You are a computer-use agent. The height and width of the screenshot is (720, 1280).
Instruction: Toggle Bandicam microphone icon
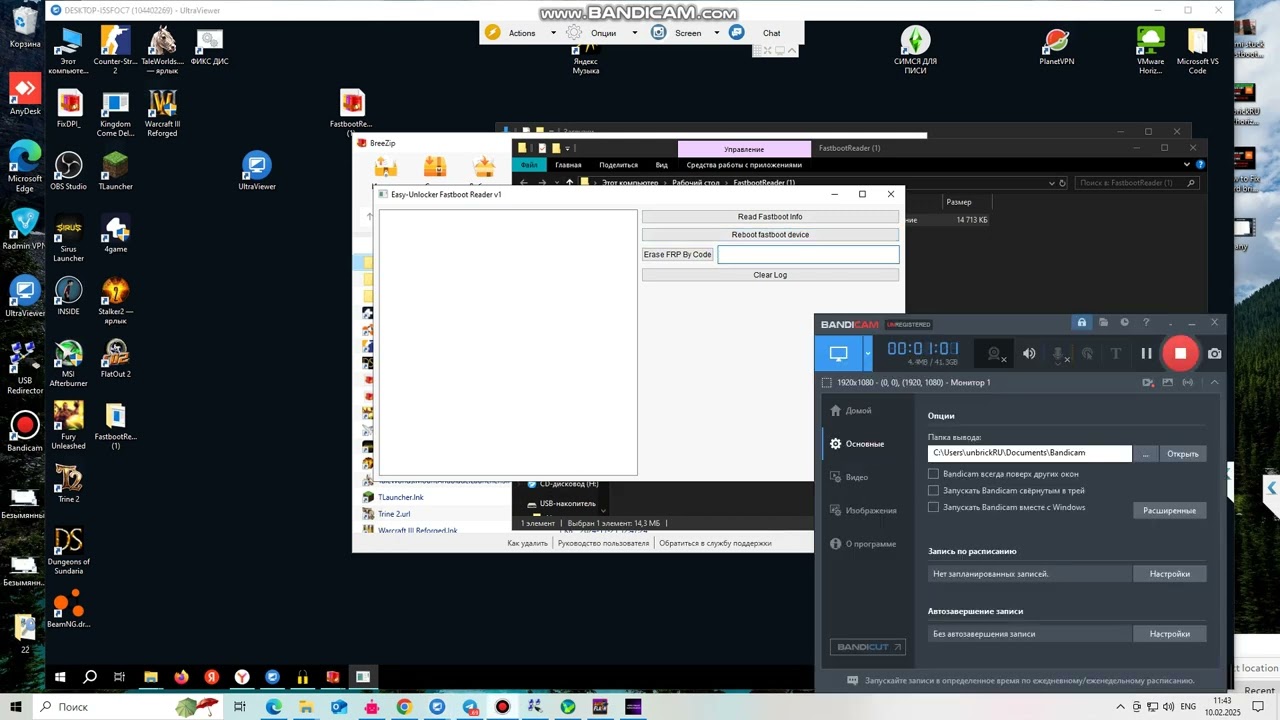(x=1060, y=353)
